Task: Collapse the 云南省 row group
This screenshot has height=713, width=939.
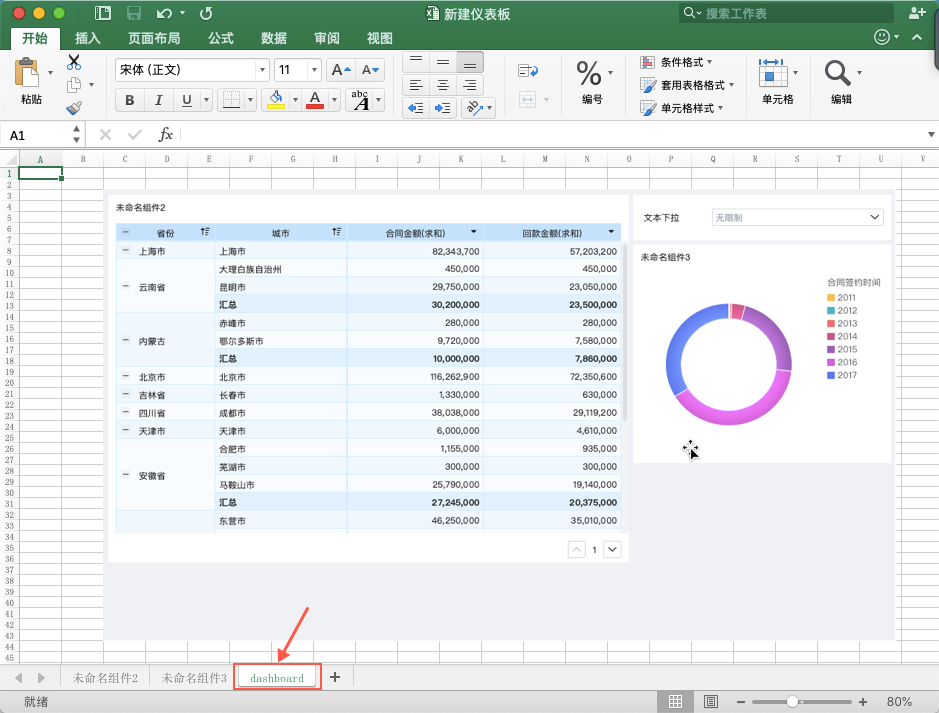Action: tap(126, 286)
